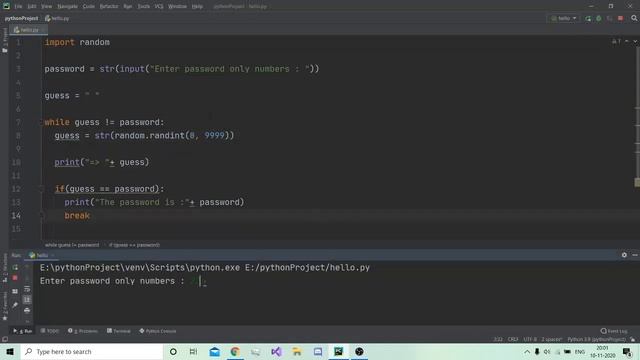
Task: Open Visual Studio from the taskbar
Action: tap(276, 351)
